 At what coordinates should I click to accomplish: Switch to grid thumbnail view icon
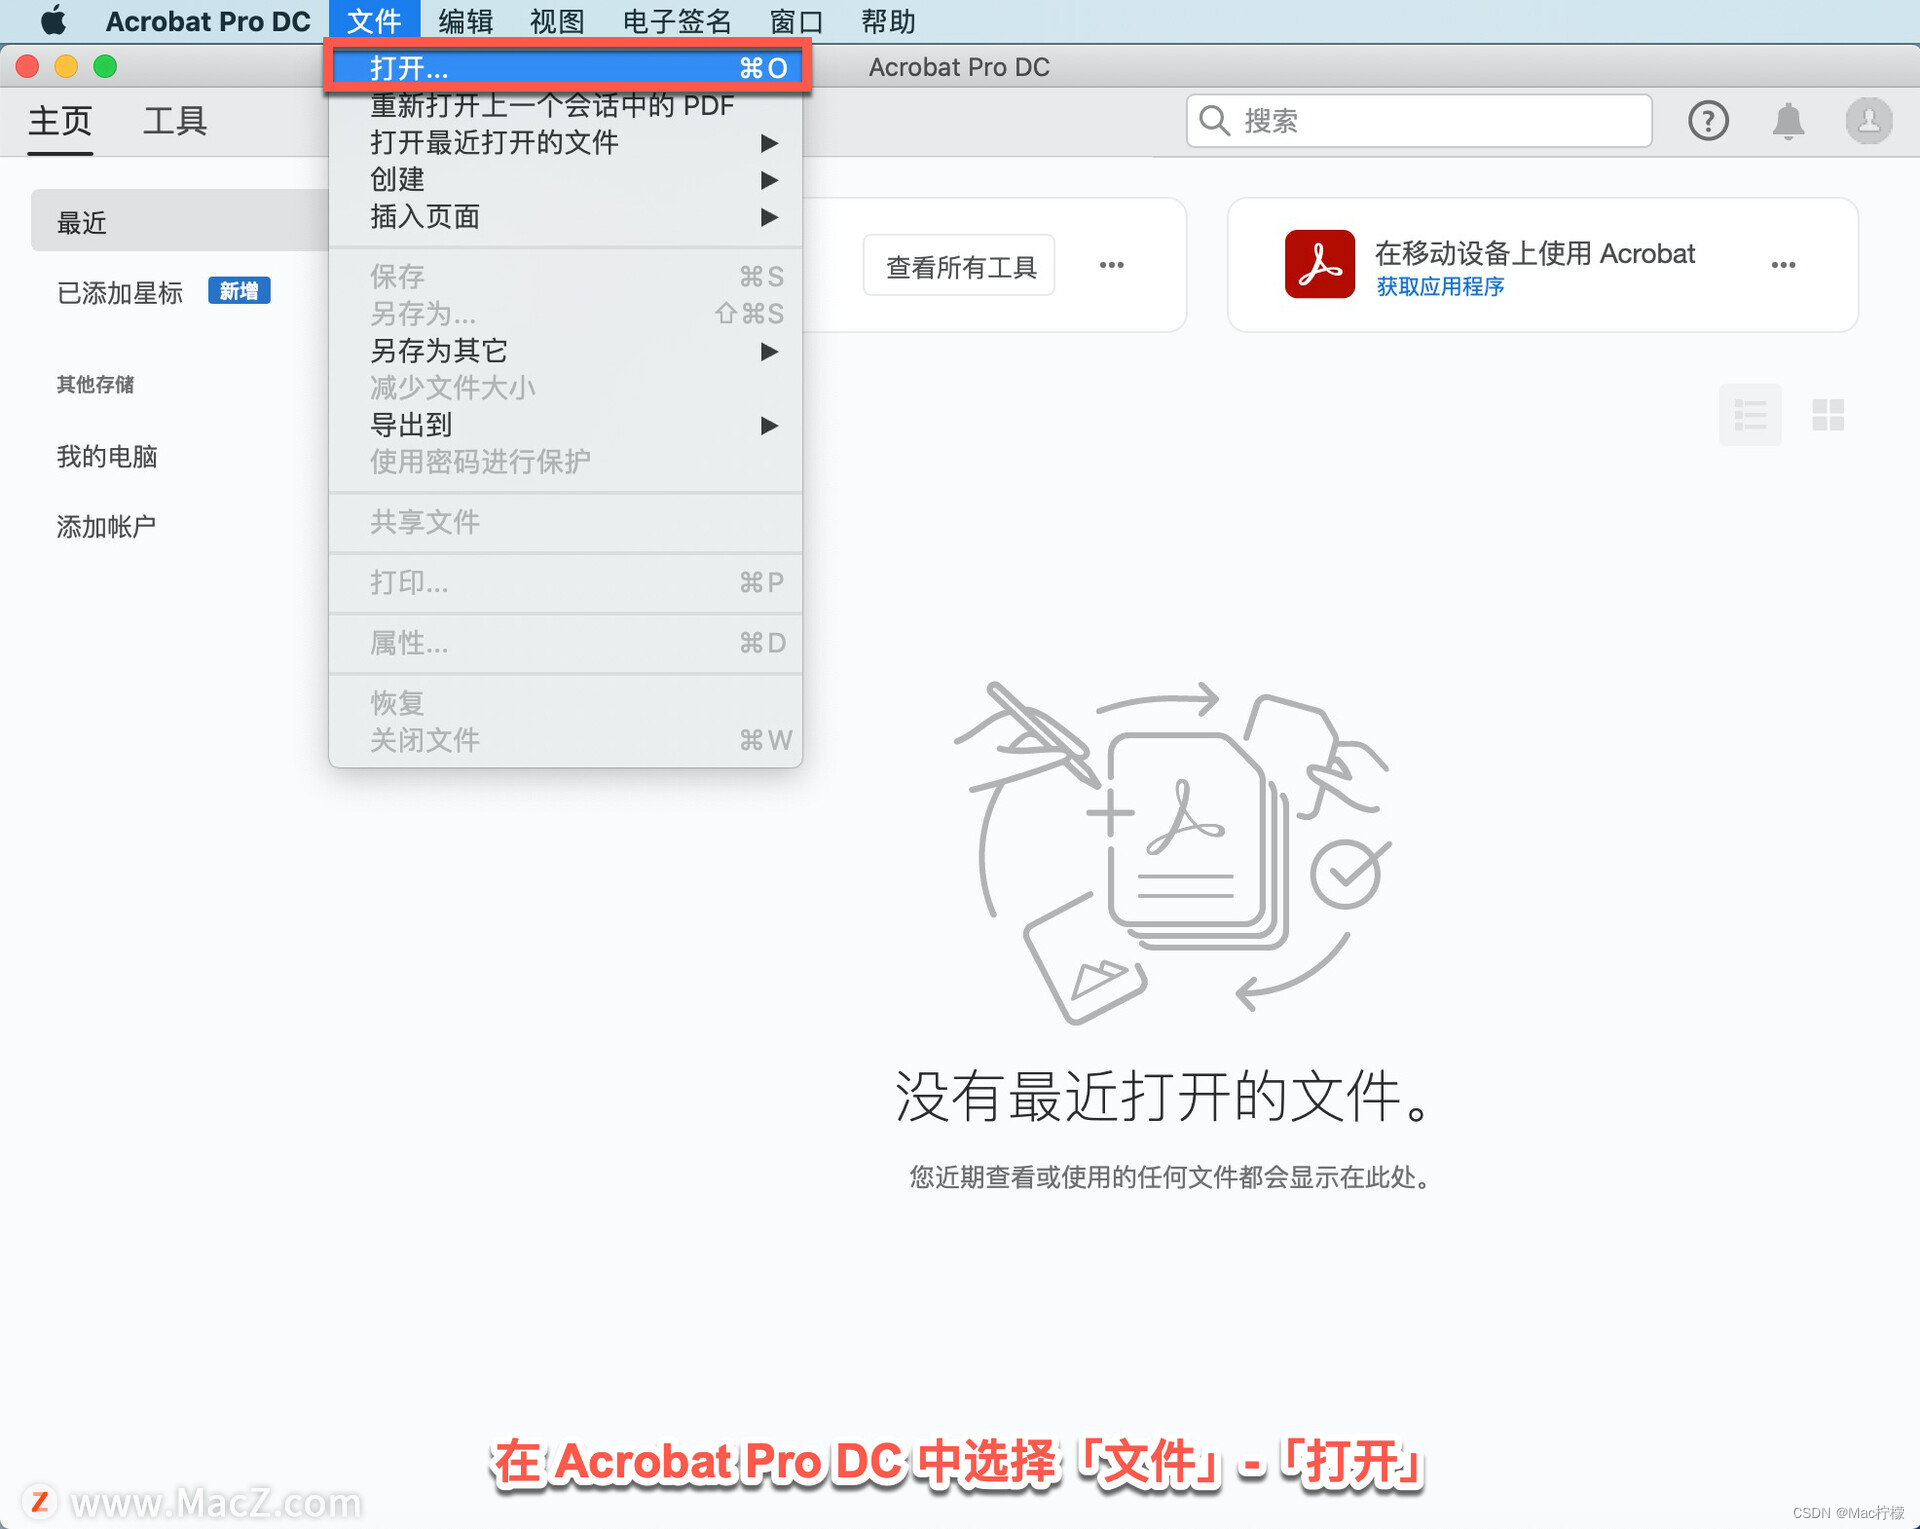click(x=1827, y=414)
